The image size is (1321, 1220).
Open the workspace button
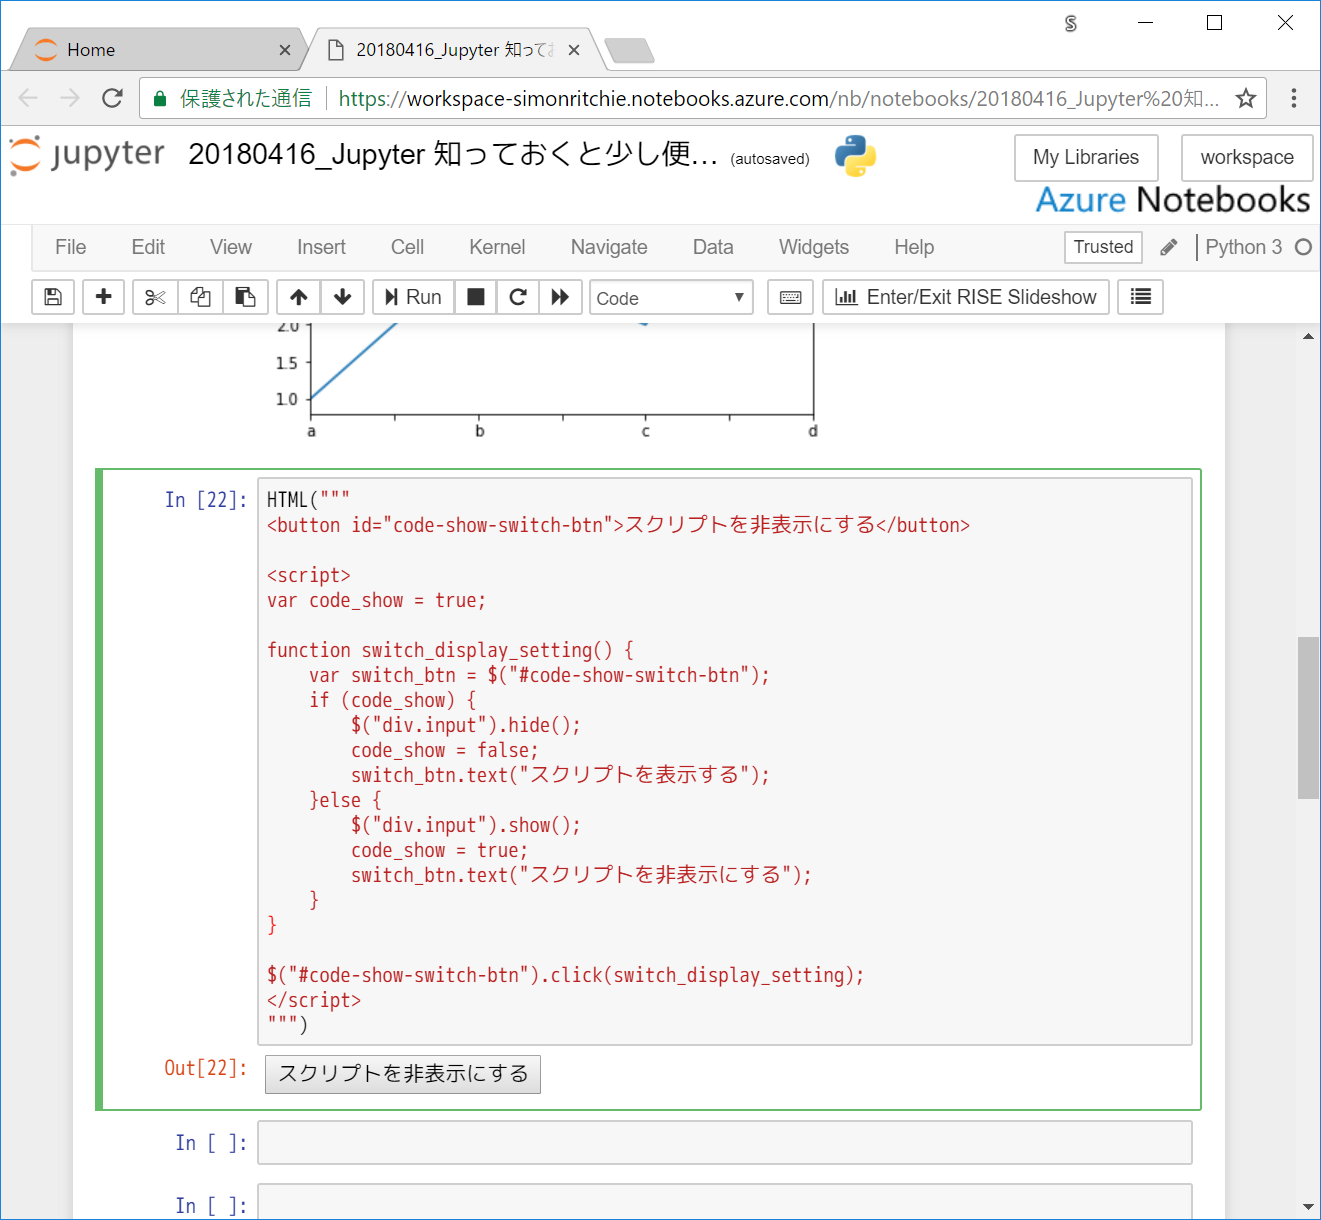[1247, 158]
